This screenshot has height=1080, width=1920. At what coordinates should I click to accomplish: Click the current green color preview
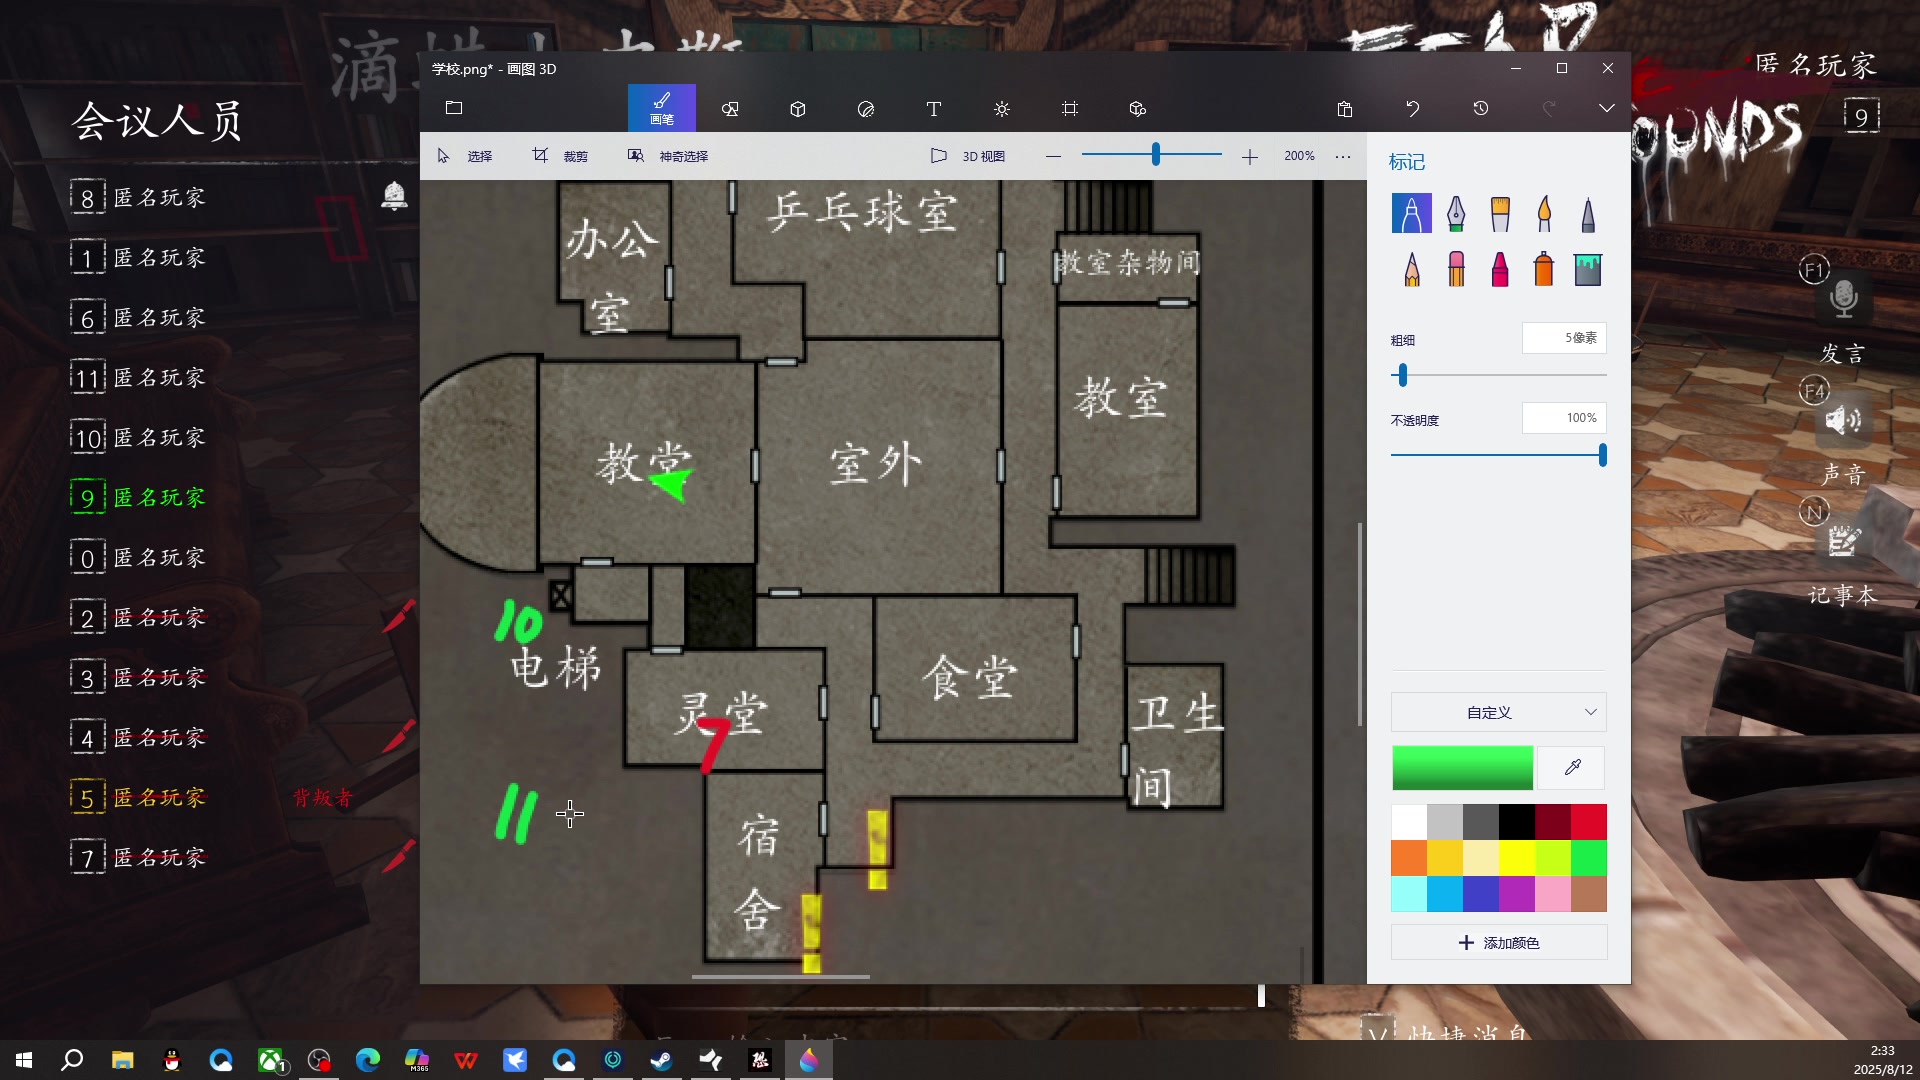pyautogui.click(x=1462, y=768)
